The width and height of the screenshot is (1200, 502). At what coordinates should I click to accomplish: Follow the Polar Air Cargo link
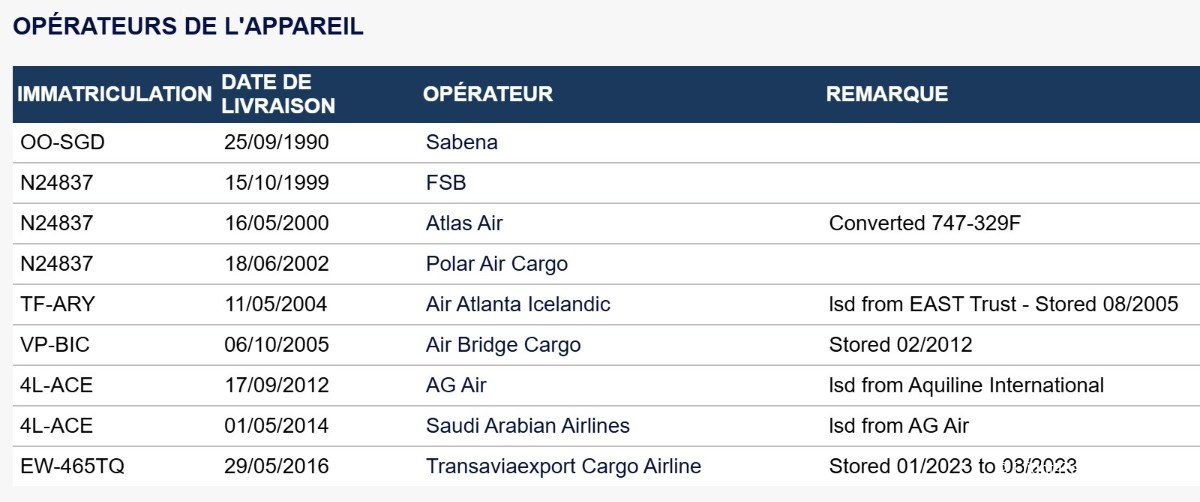click(x=496, y=264)
